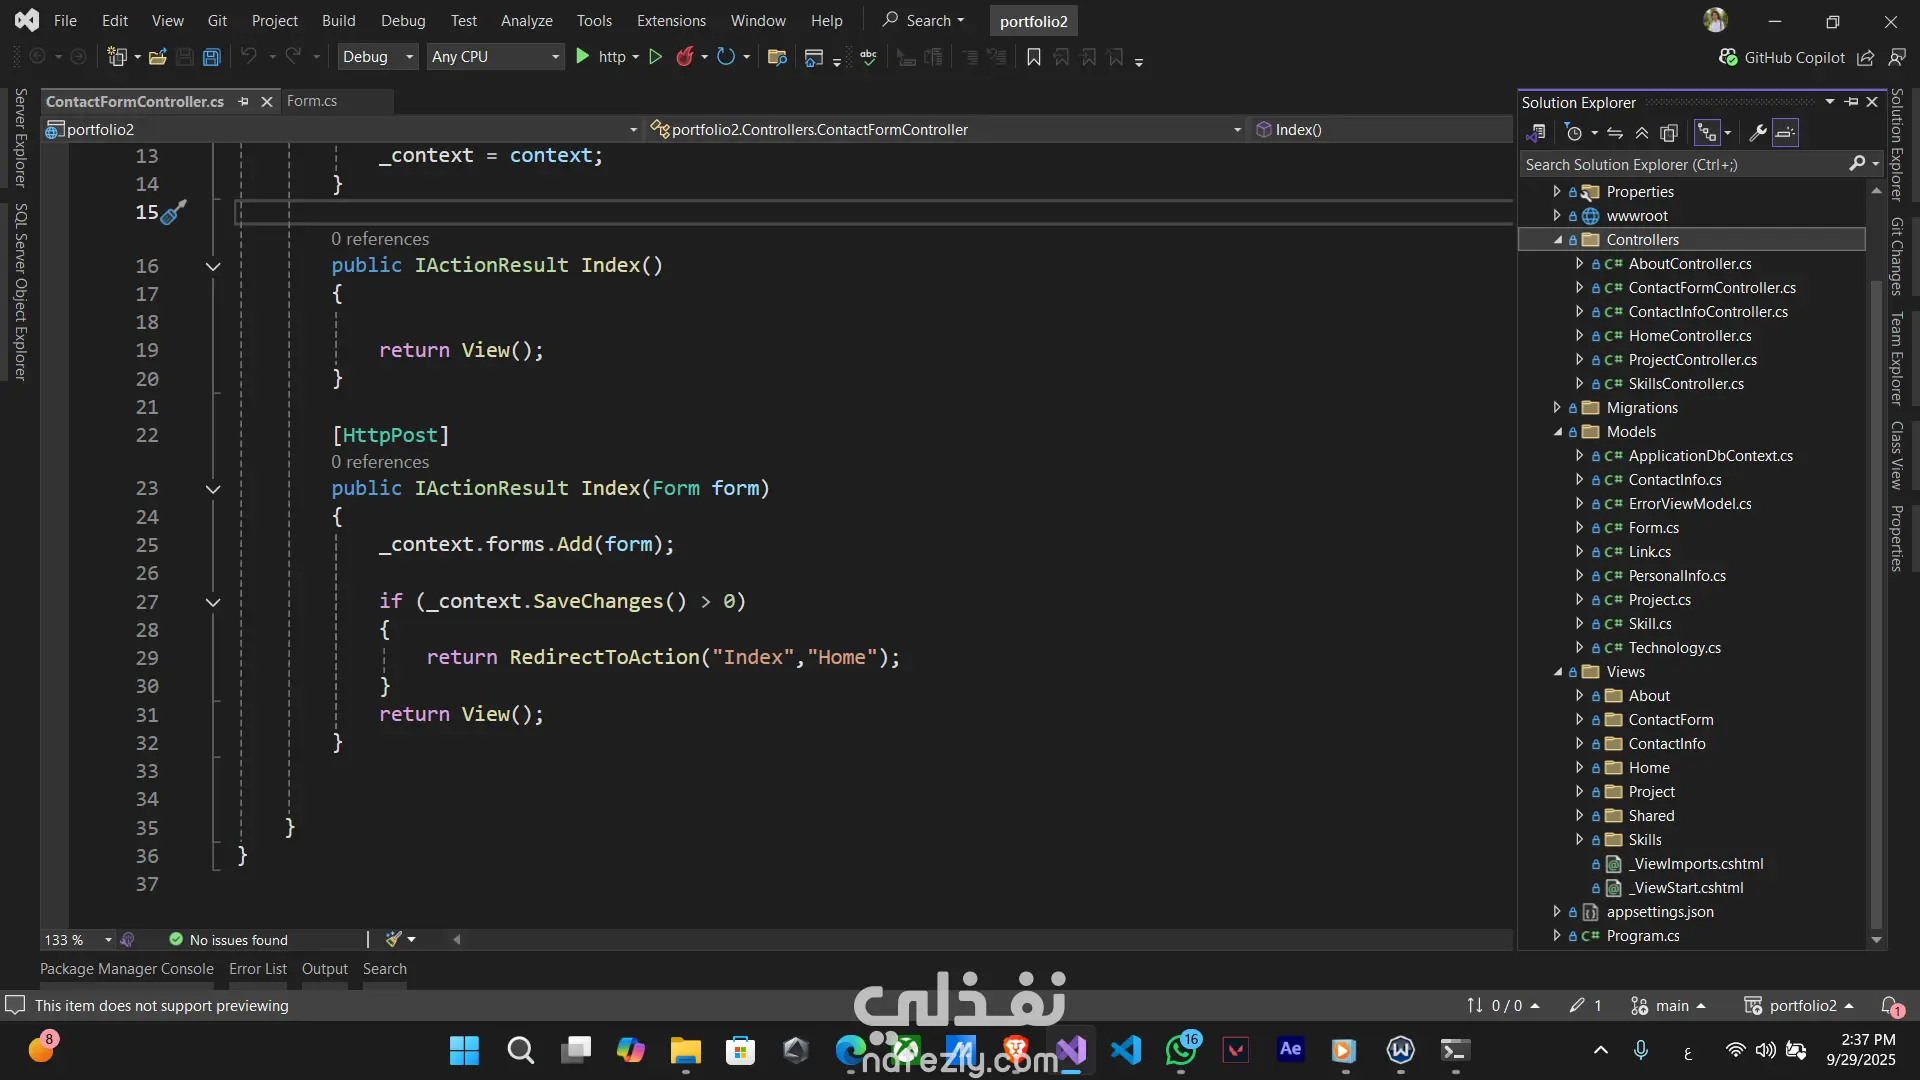Click the http start debugging button
Screen dimensions: 1920x1080
(597, 57)
